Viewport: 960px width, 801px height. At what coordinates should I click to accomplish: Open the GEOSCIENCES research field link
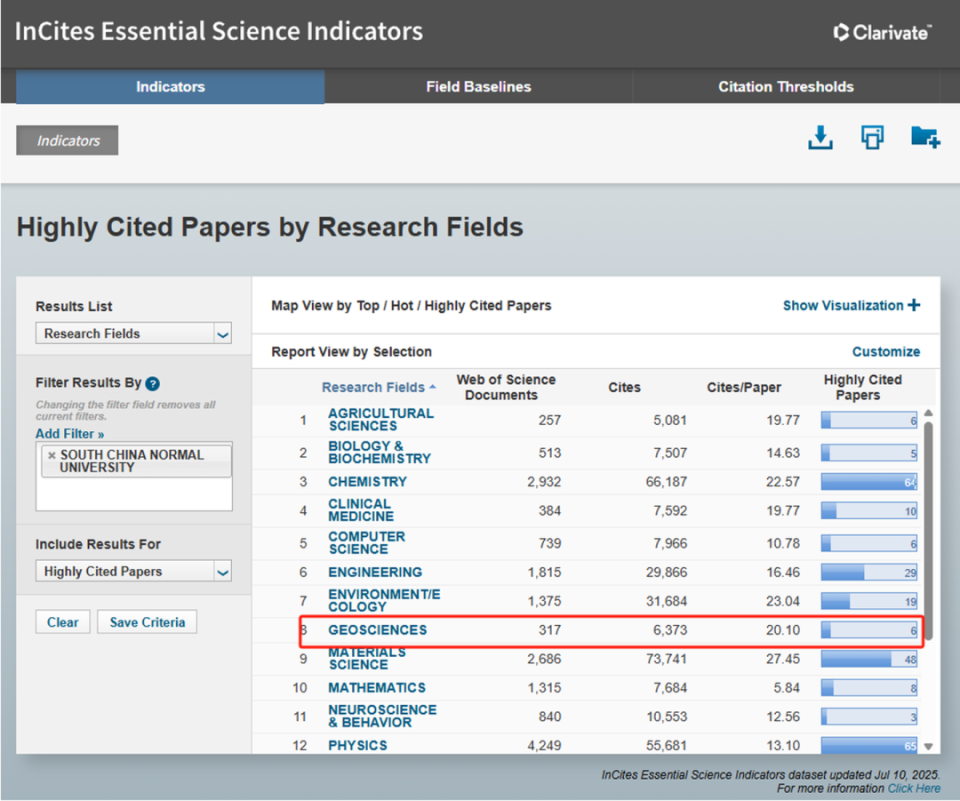click(377, 630)
